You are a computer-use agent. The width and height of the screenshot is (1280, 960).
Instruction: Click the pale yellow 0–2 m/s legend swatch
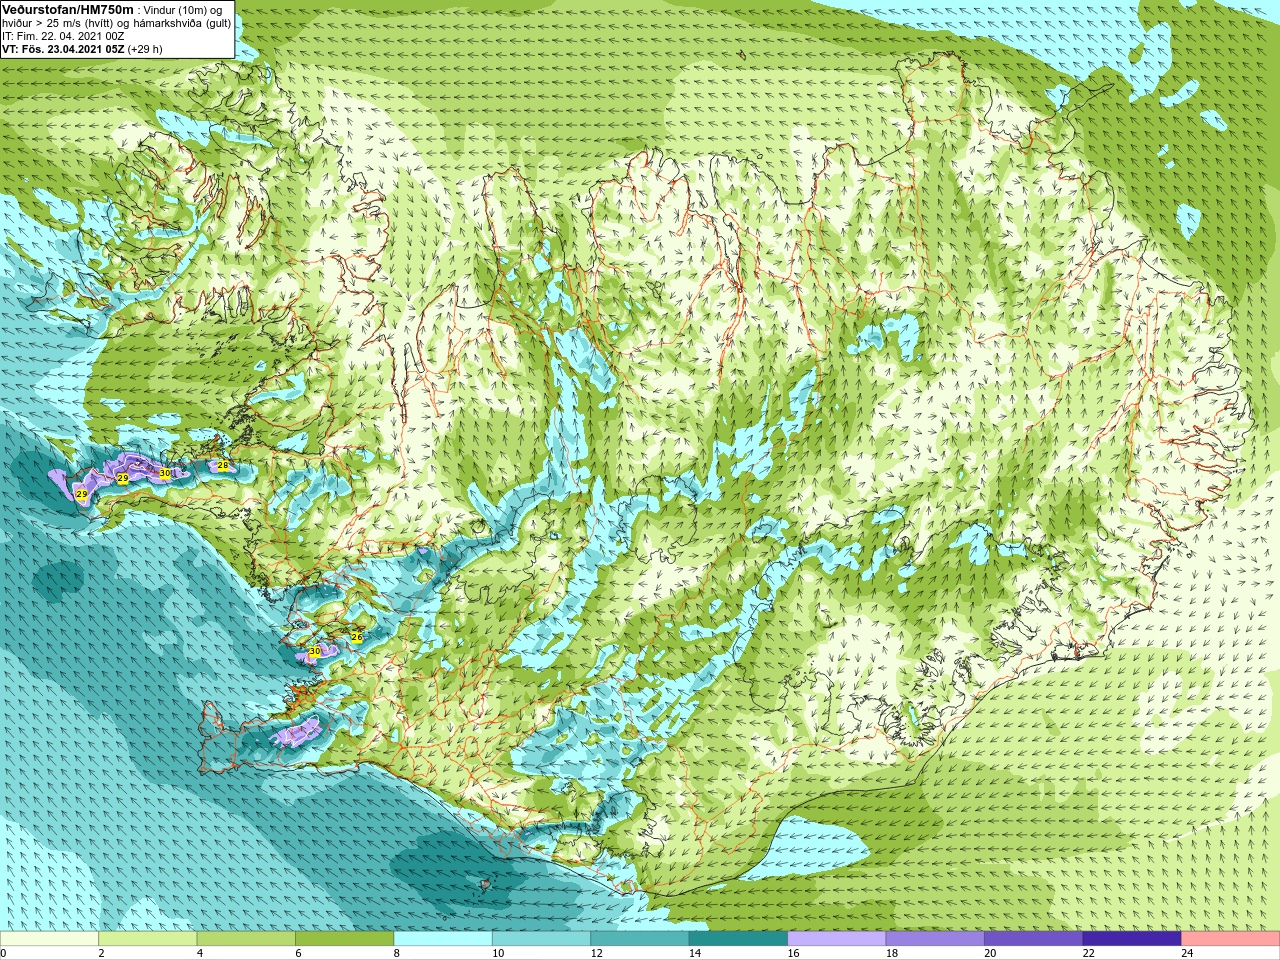click(50, 939)
